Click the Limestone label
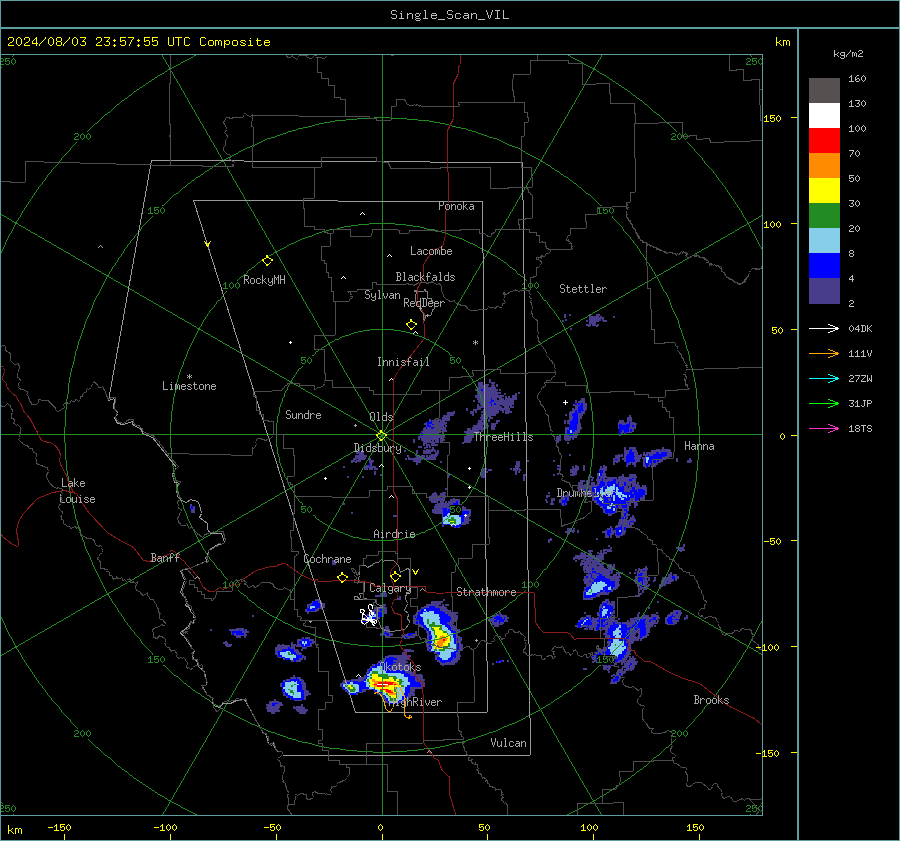This screenshot has width=900, height=841. tap(189, 386)
